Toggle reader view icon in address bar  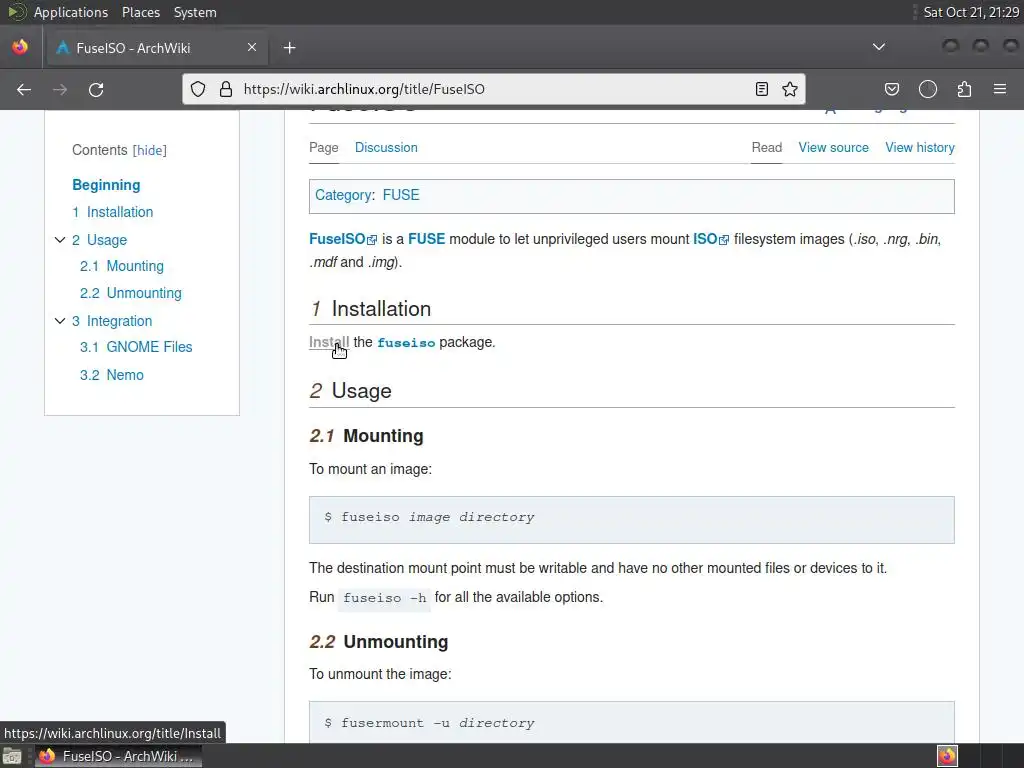761,89
